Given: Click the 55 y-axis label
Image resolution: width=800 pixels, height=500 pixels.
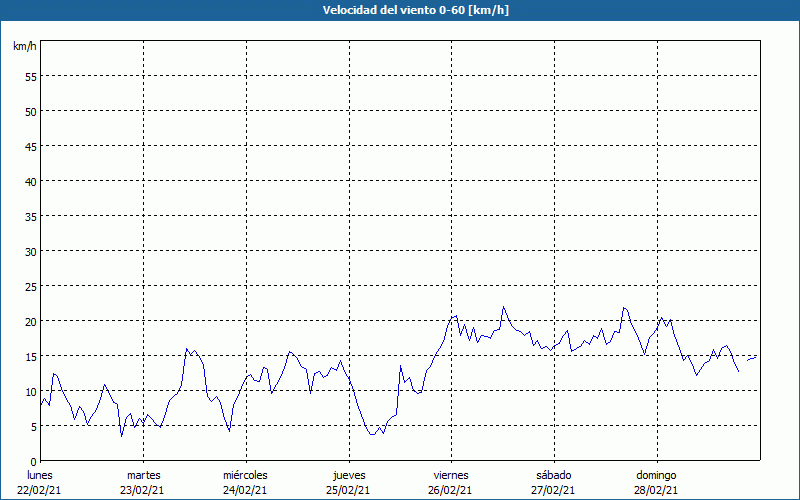Looking at the screenshot, I should 31,77.
